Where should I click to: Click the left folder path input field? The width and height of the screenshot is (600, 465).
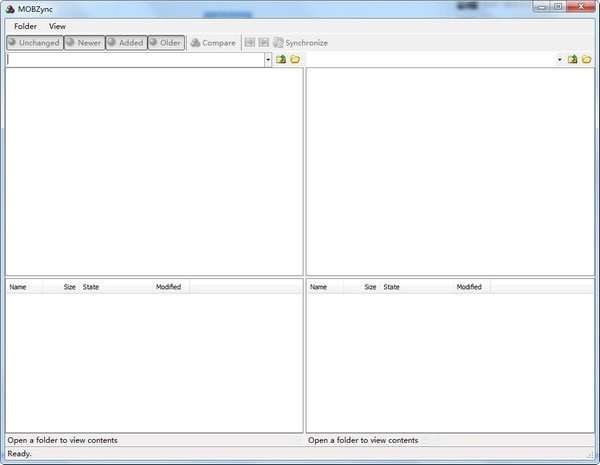[135, 60]
